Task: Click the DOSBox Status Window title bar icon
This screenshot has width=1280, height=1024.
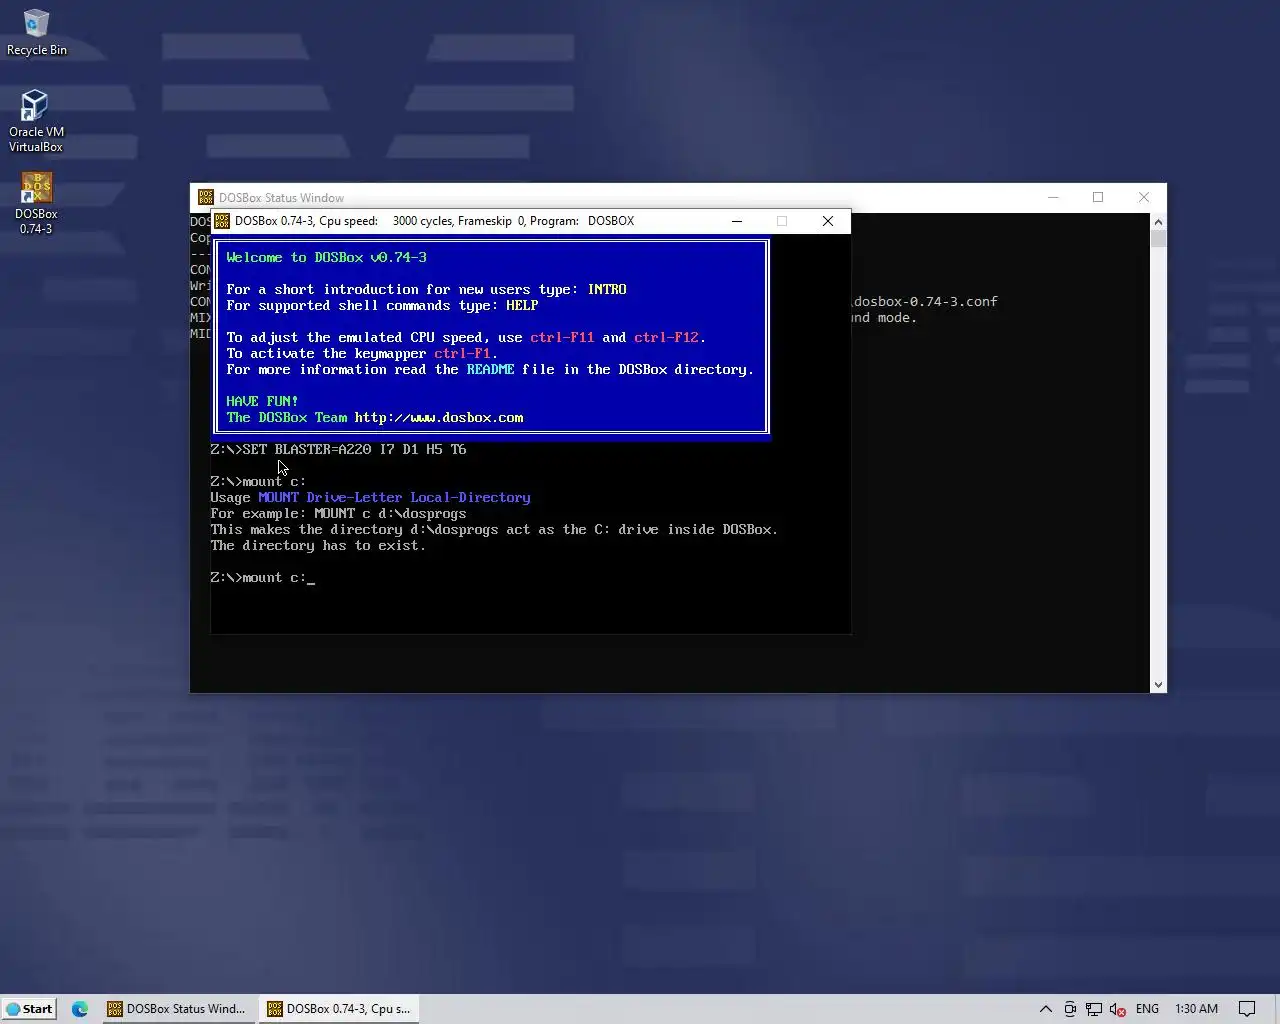Action: point(206,197)
